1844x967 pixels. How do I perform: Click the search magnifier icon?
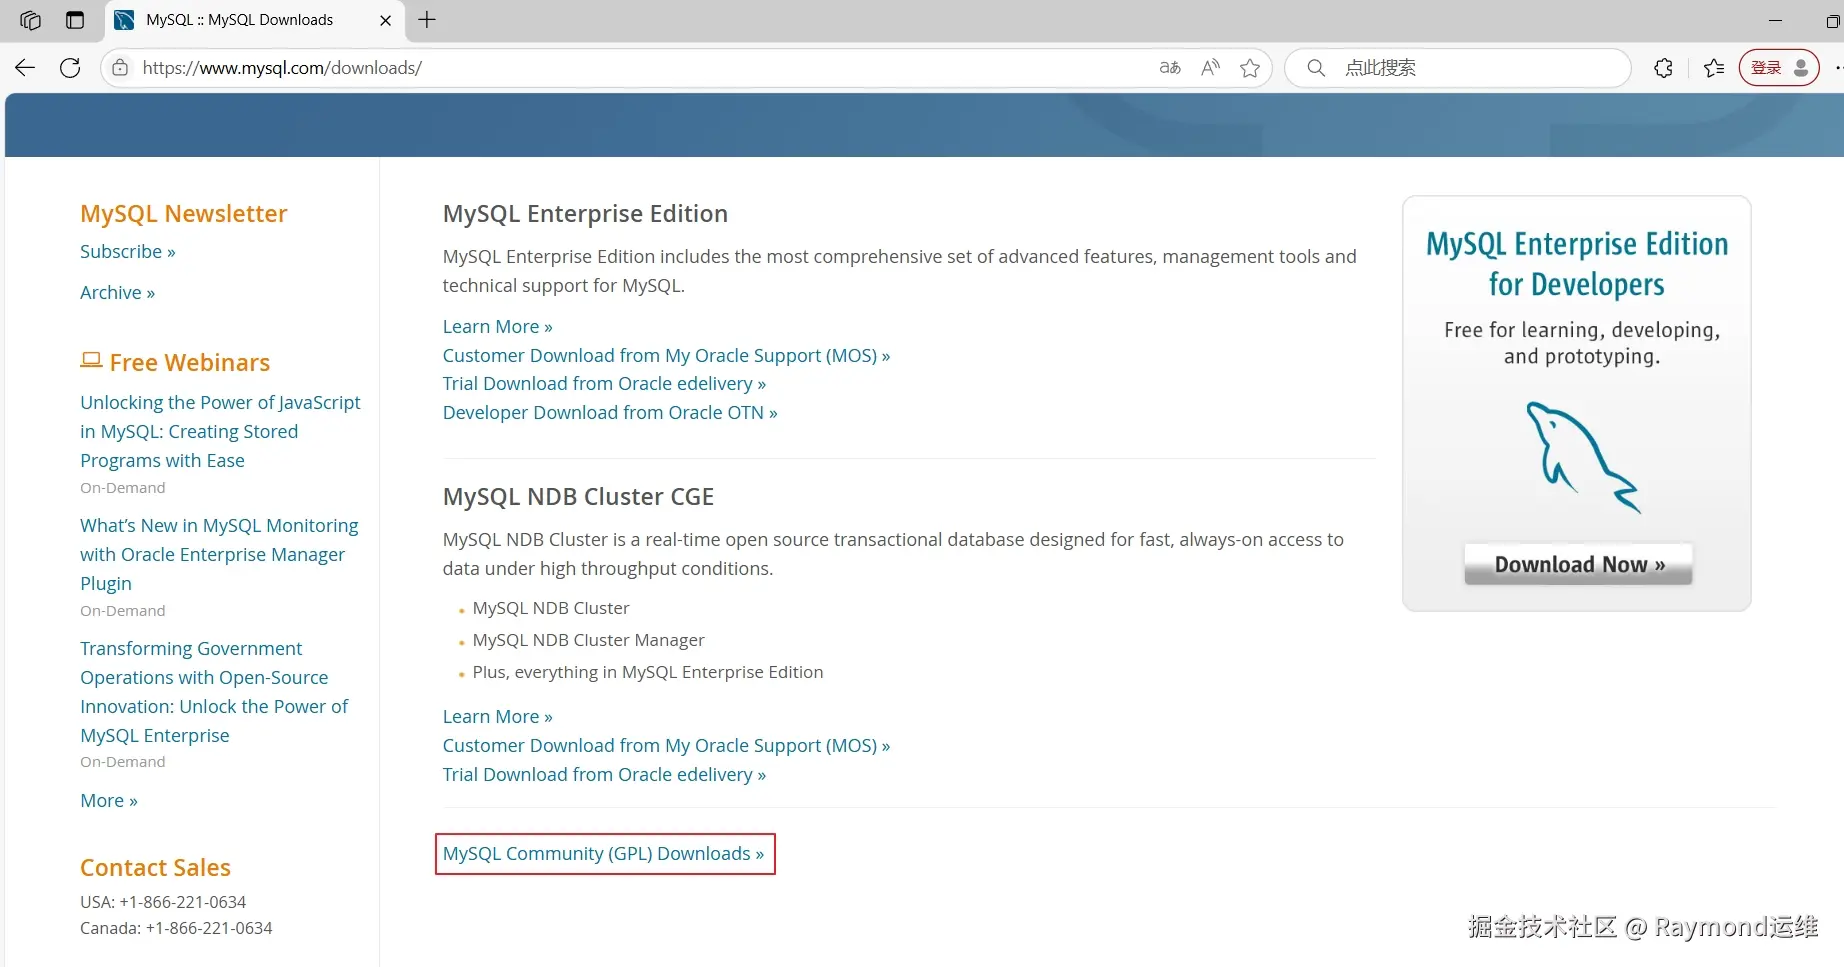click(x=1316, y=68)
